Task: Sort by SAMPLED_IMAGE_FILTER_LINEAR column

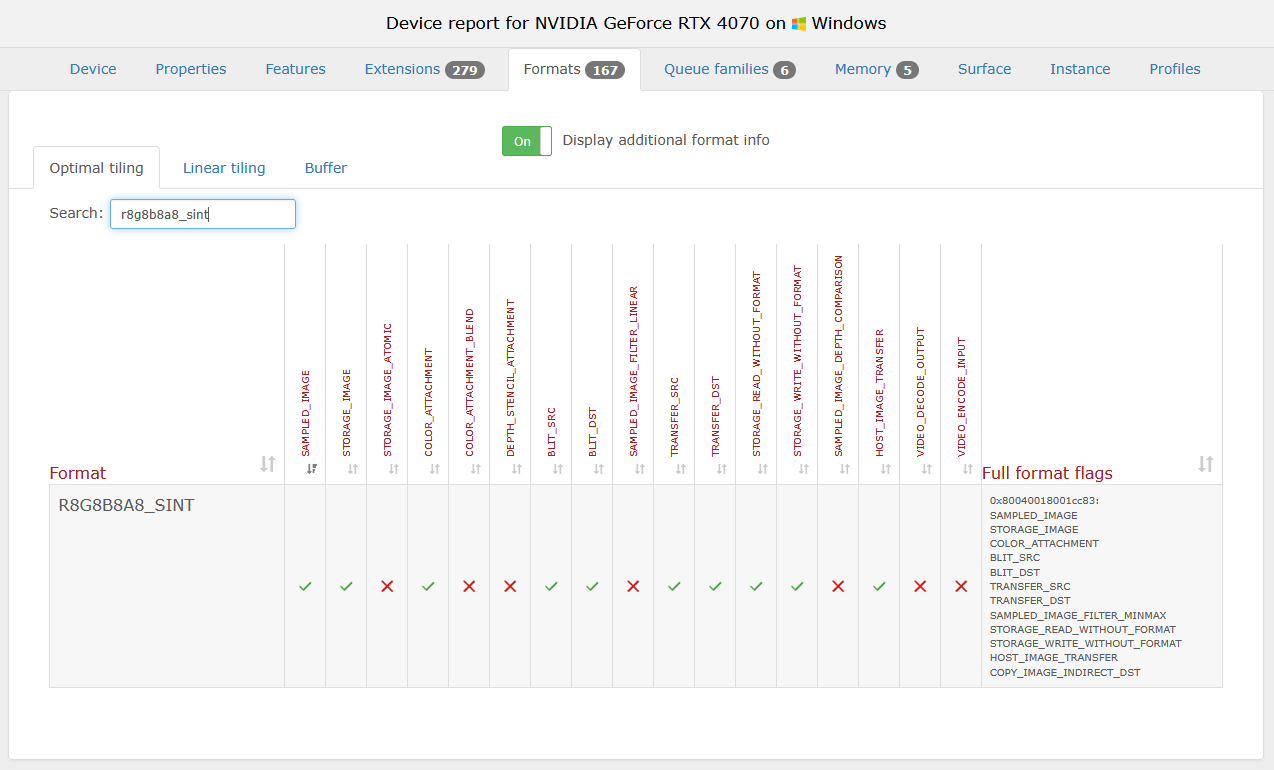Action: point(639,468)
